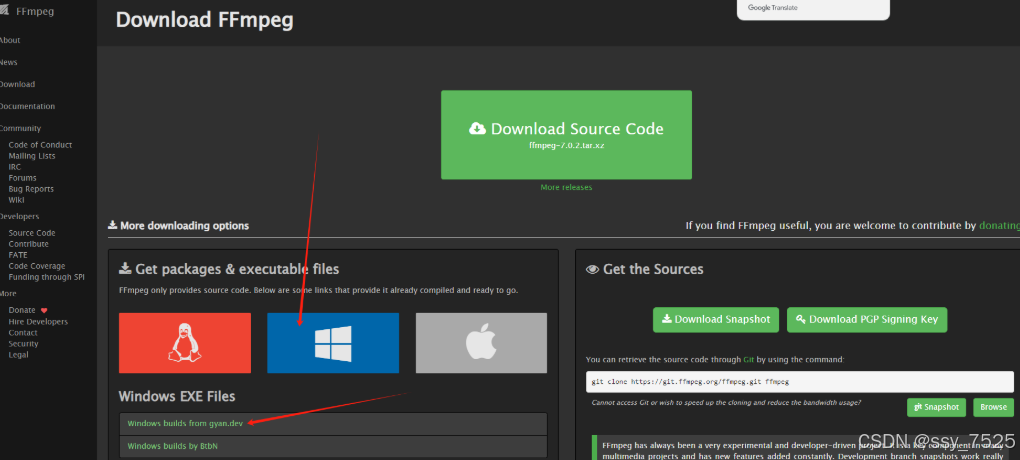Click the More downloading options heading

point(178,226)
